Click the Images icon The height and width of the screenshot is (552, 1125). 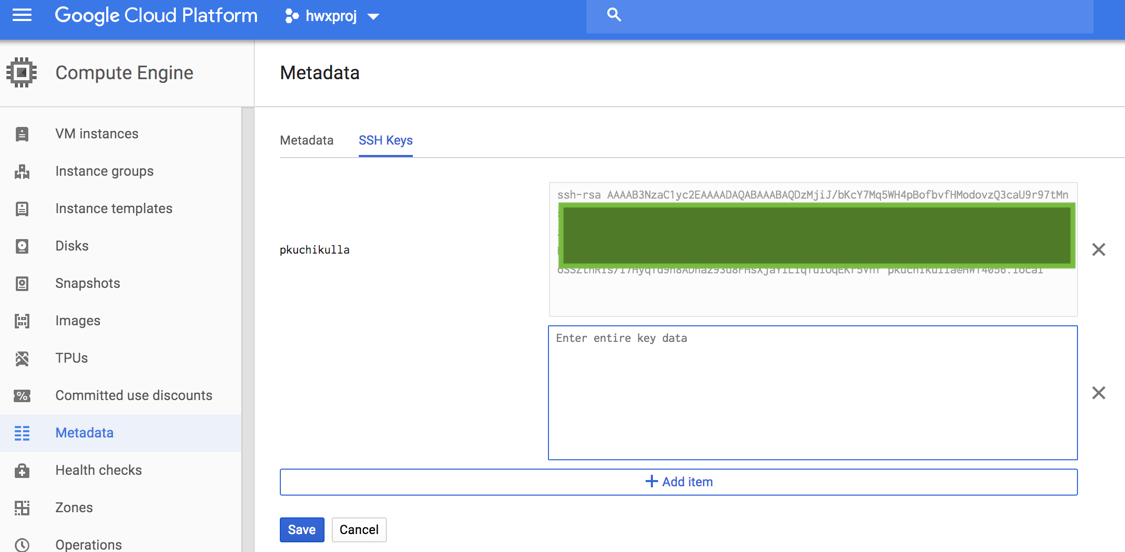(x=22, y=321)
